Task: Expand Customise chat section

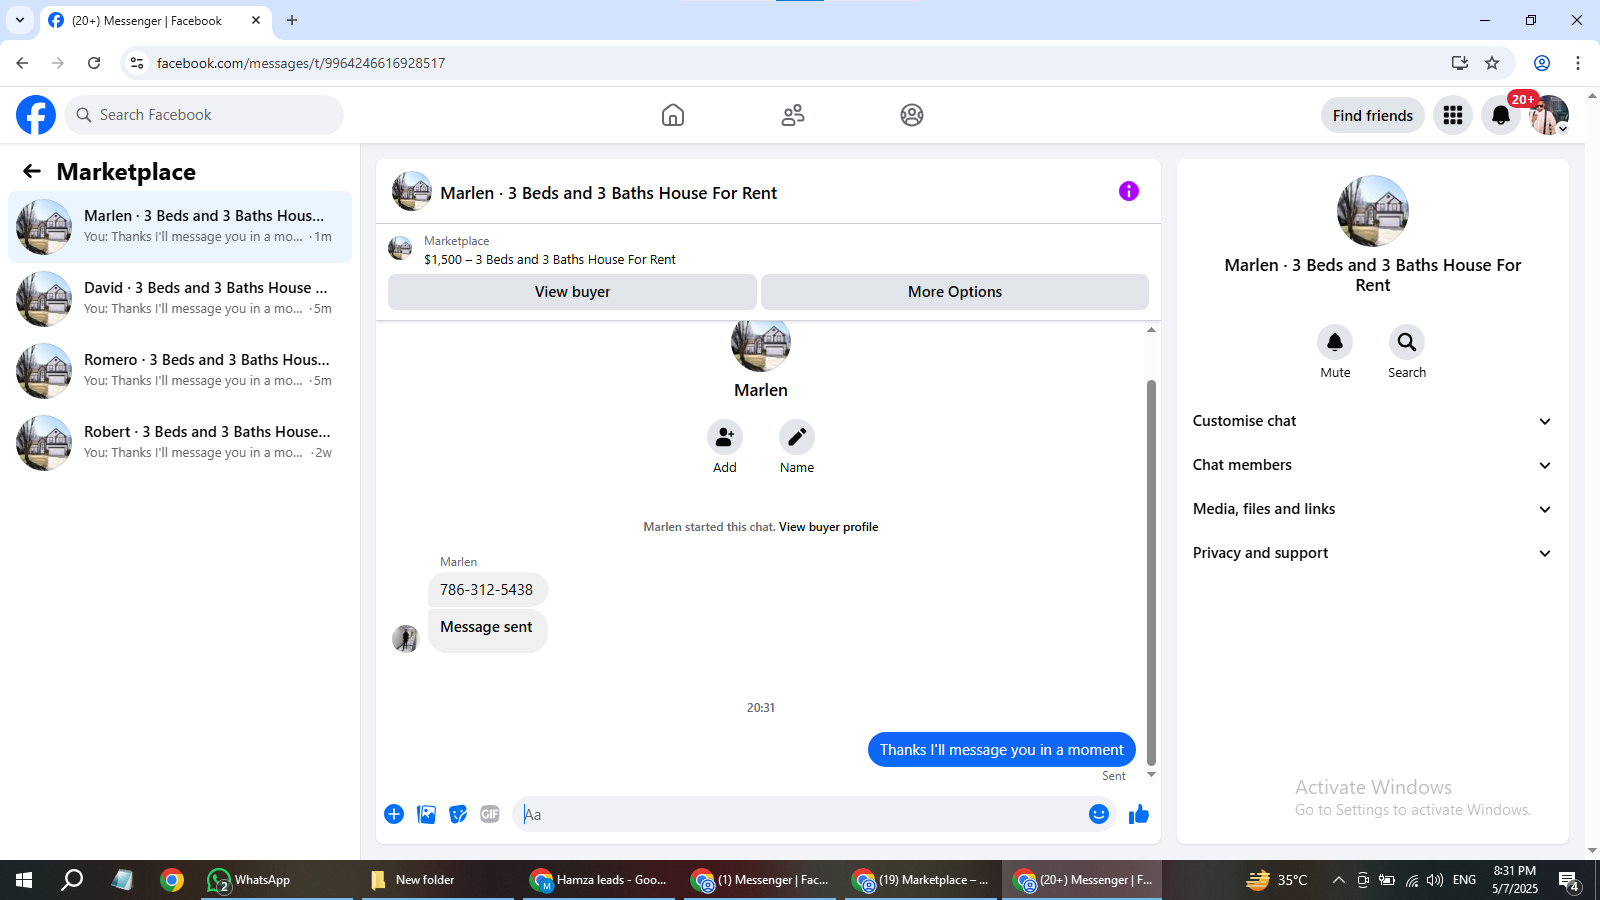Action: coord(1372,421)
